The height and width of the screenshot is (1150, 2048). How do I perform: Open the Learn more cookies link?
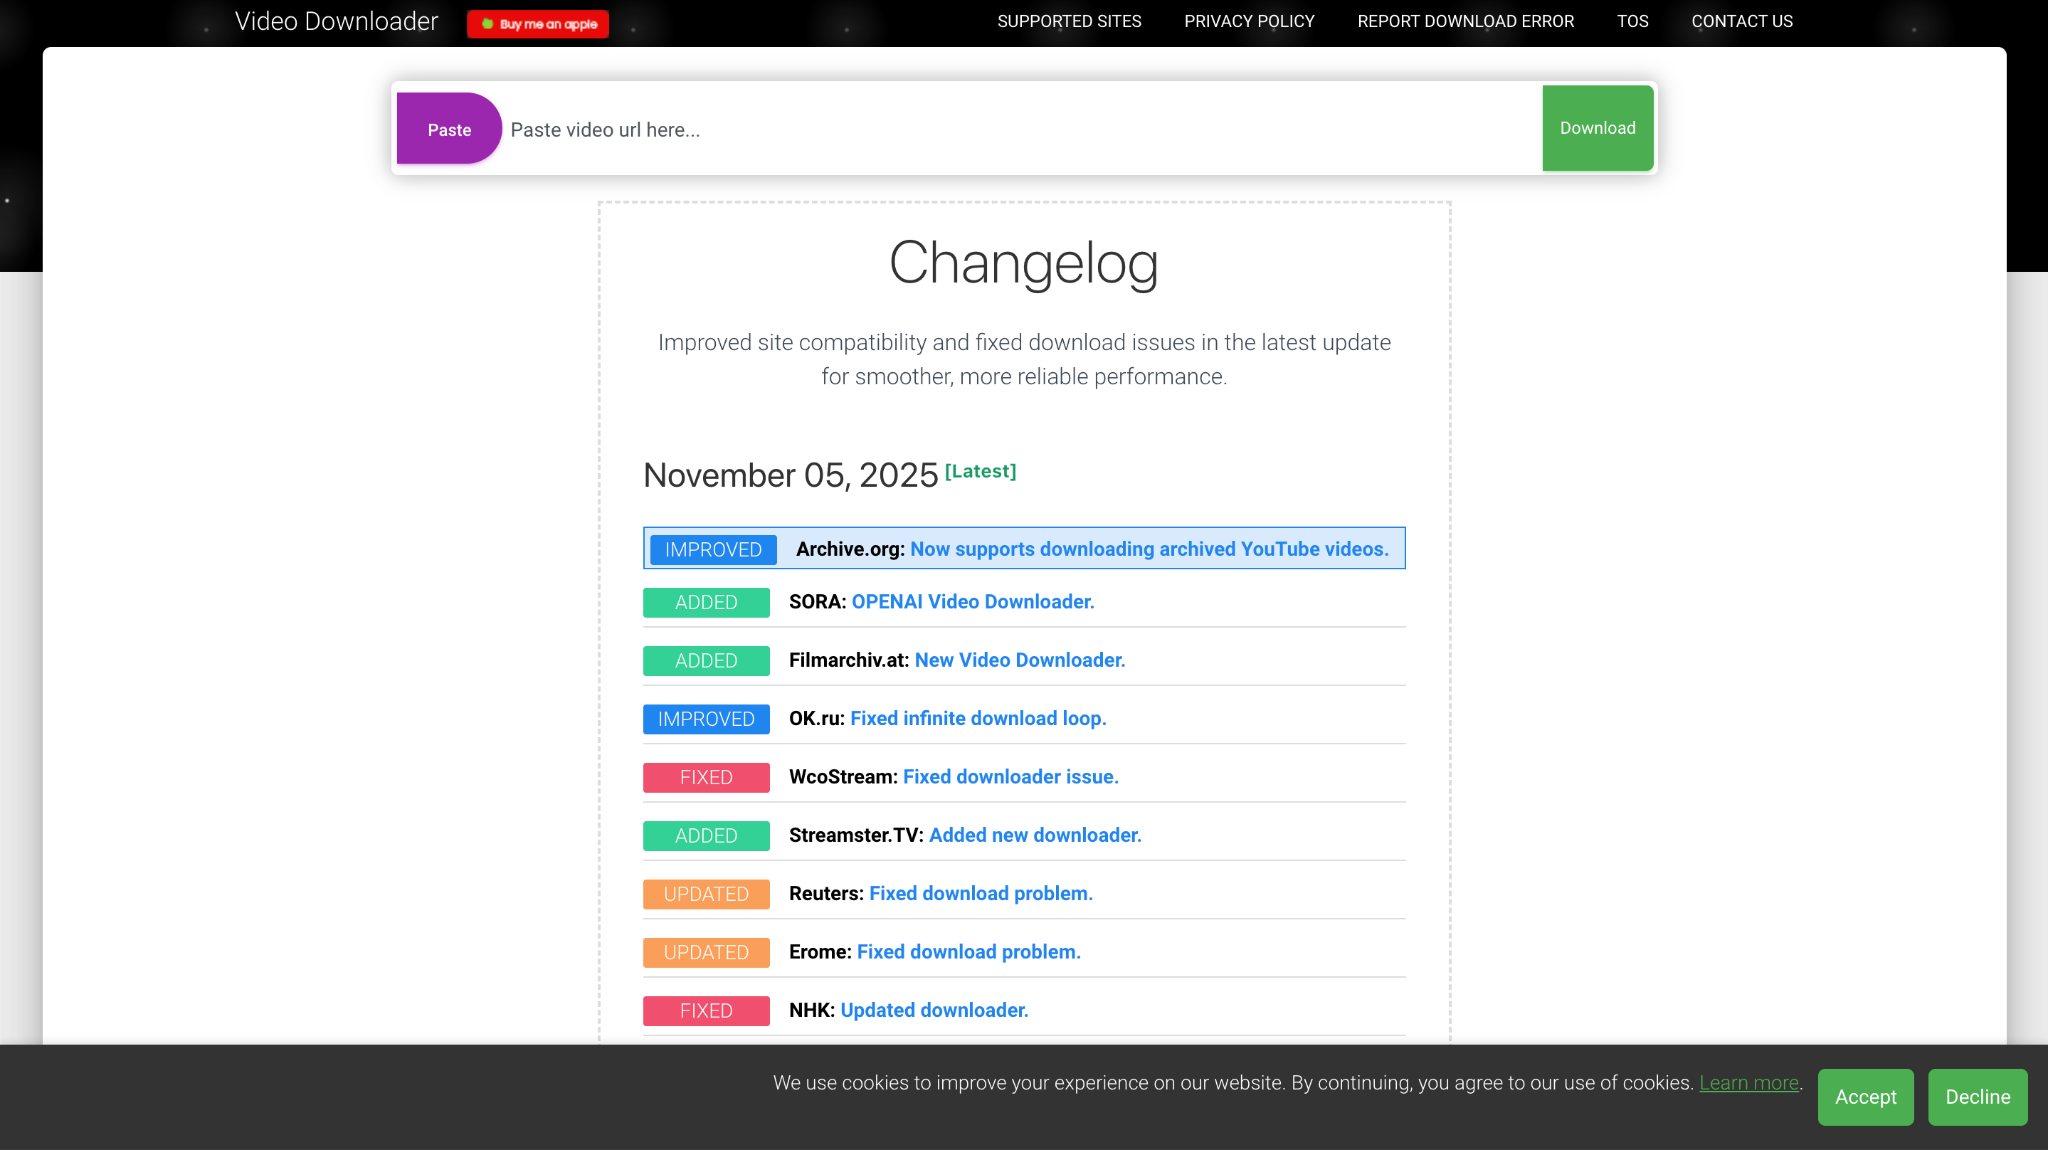coord(1748,1082)
